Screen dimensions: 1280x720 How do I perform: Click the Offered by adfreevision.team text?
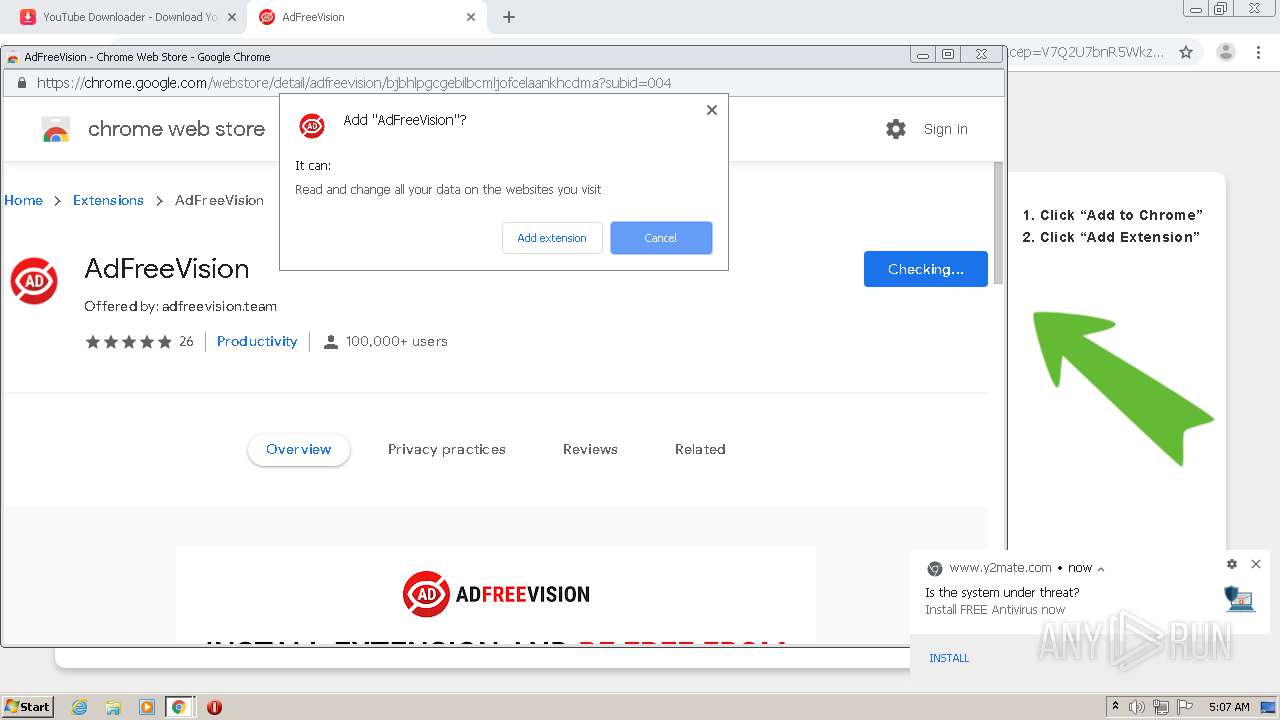tap(180, 306)
